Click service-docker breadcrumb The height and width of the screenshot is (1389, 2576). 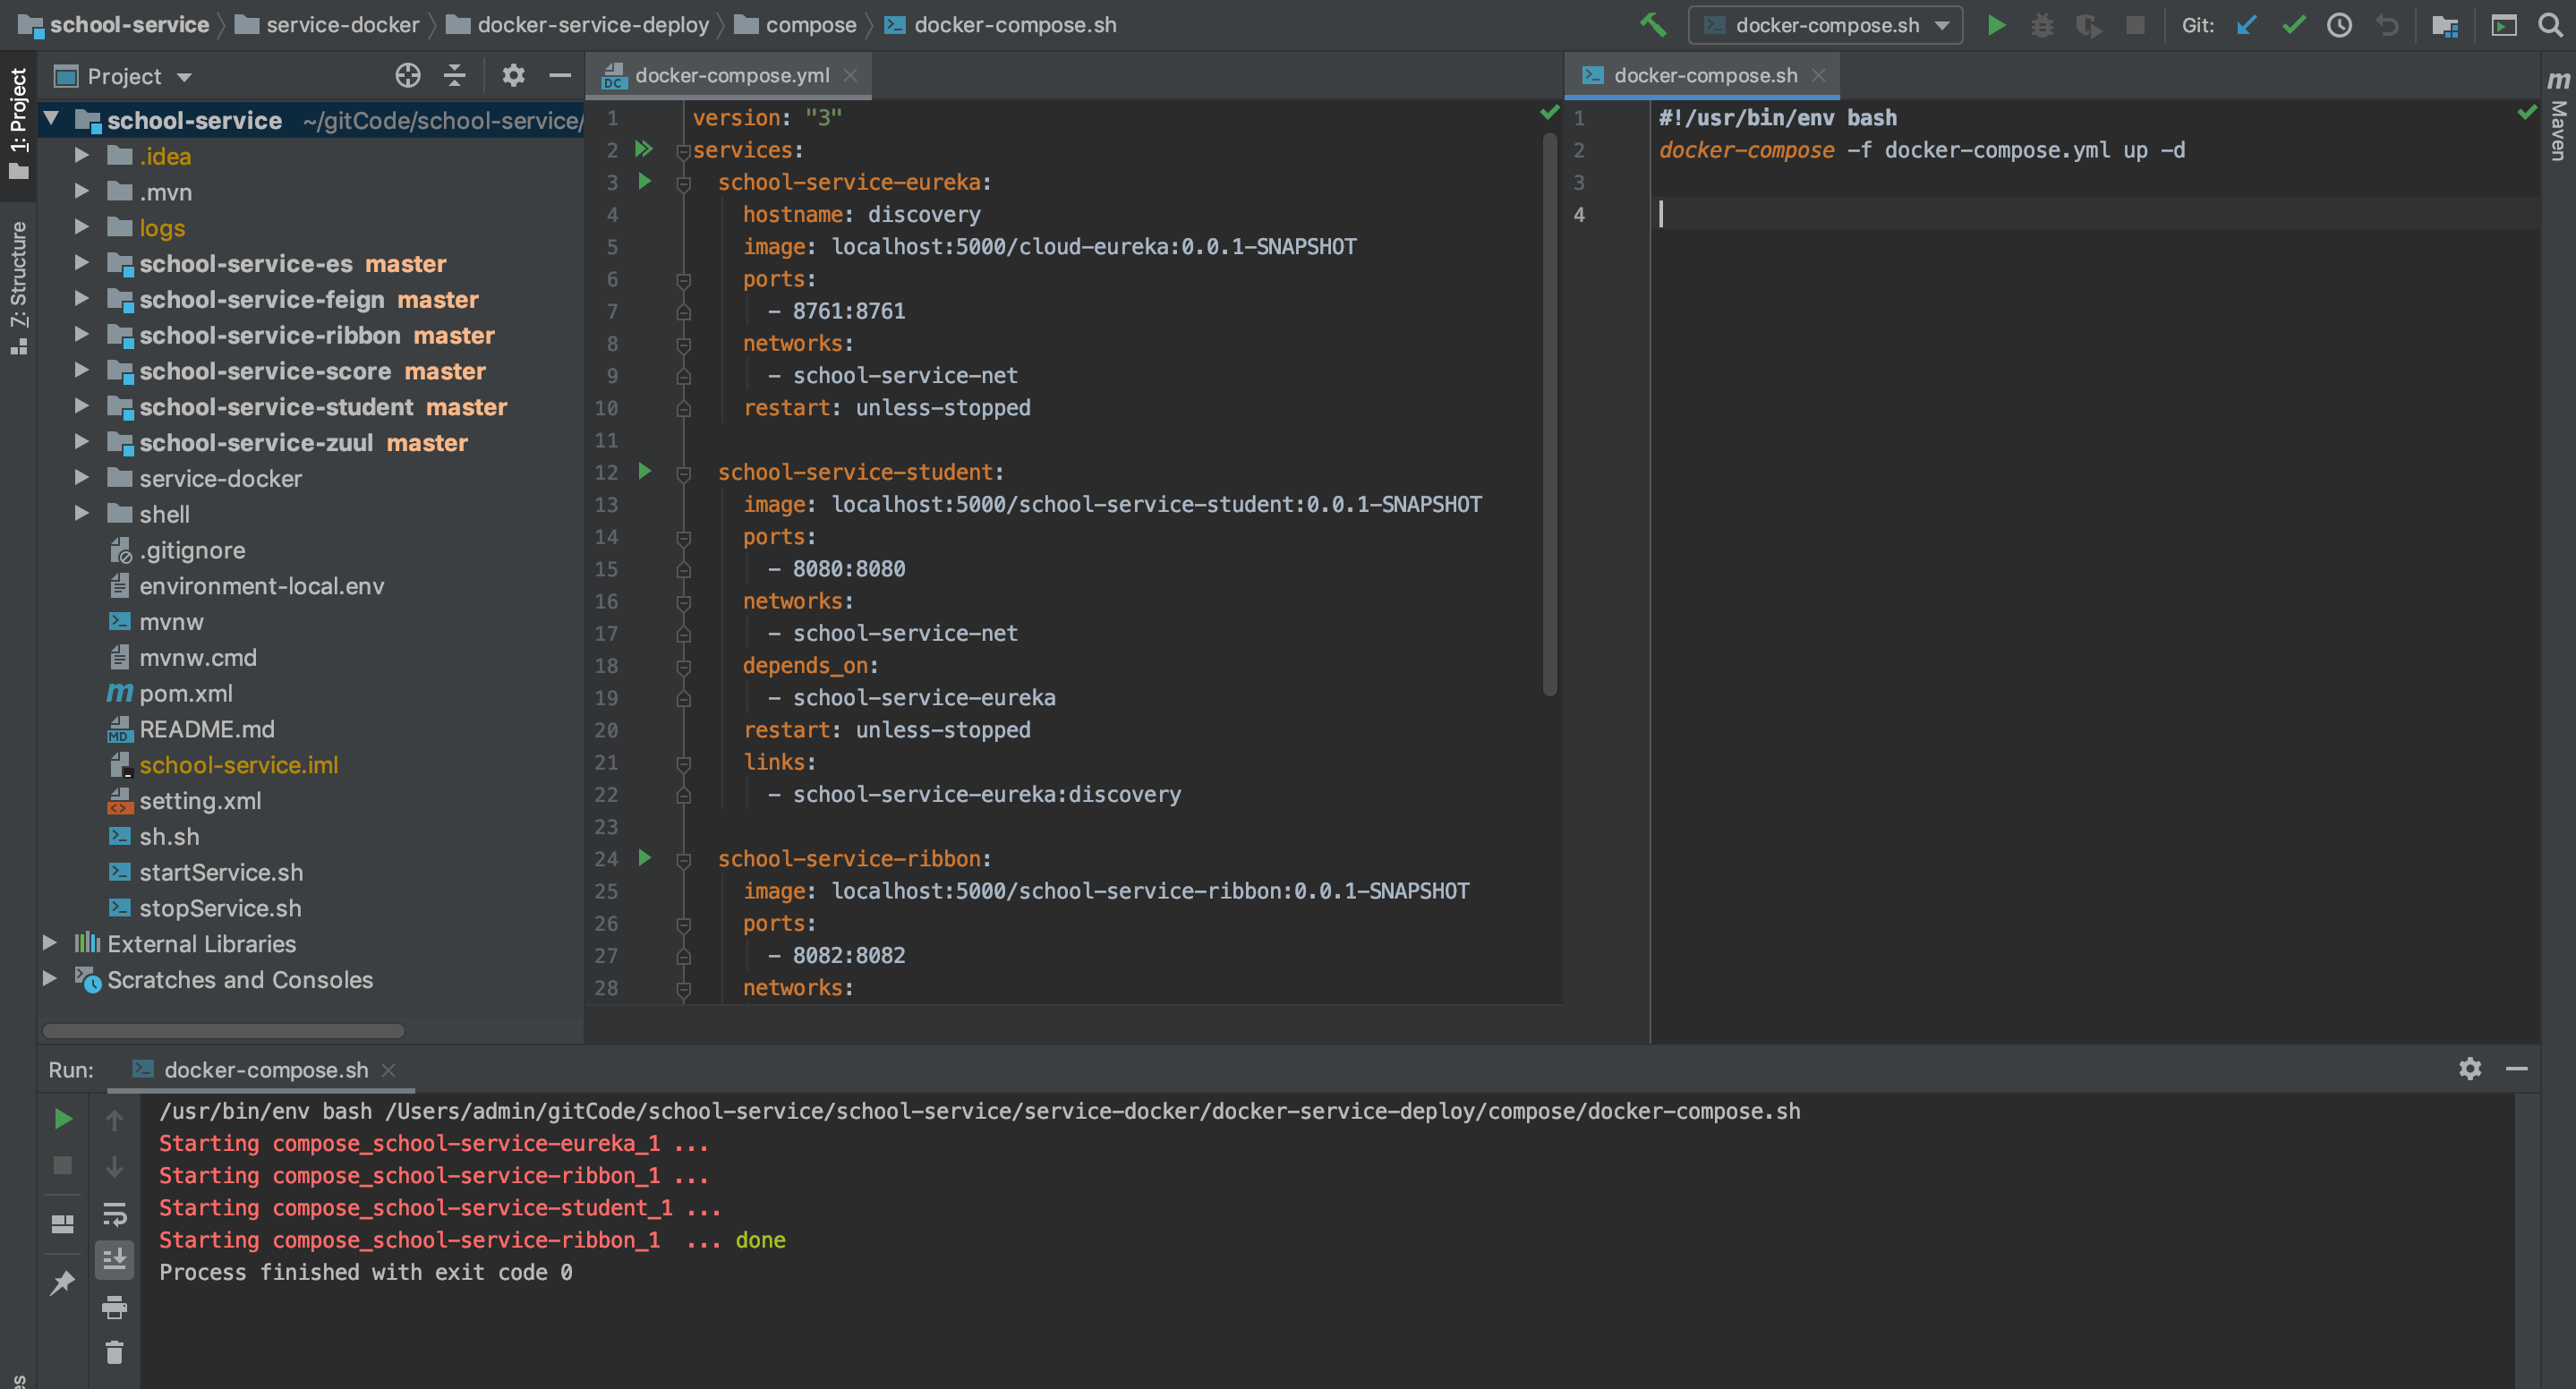(329, 25)
